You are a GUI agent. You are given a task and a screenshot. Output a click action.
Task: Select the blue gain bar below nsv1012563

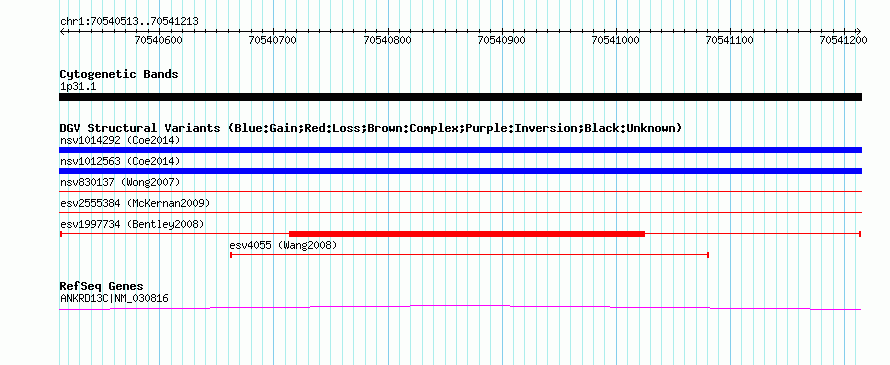[x=460, y=171]
